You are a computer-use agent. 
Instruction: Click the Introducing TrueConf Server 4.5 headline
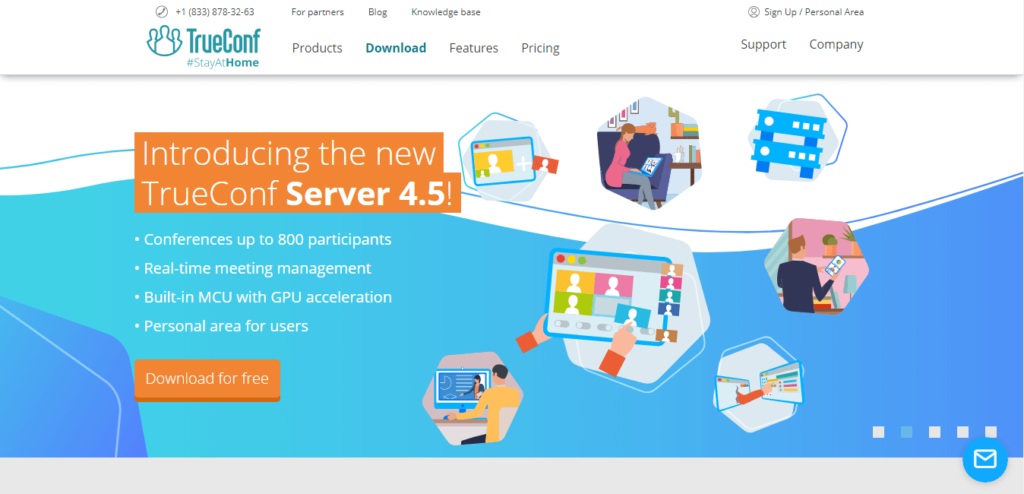click(x=297, y=173)
